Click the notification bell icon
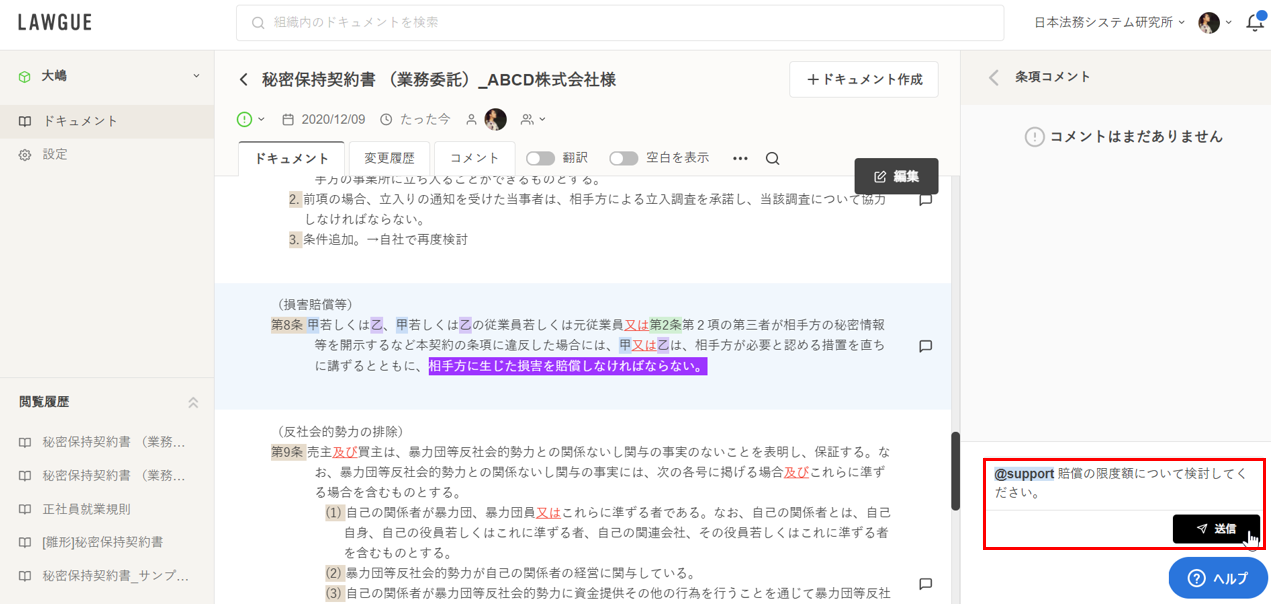The height and width of the screenshot is (608, 1271). [1254, 23]
